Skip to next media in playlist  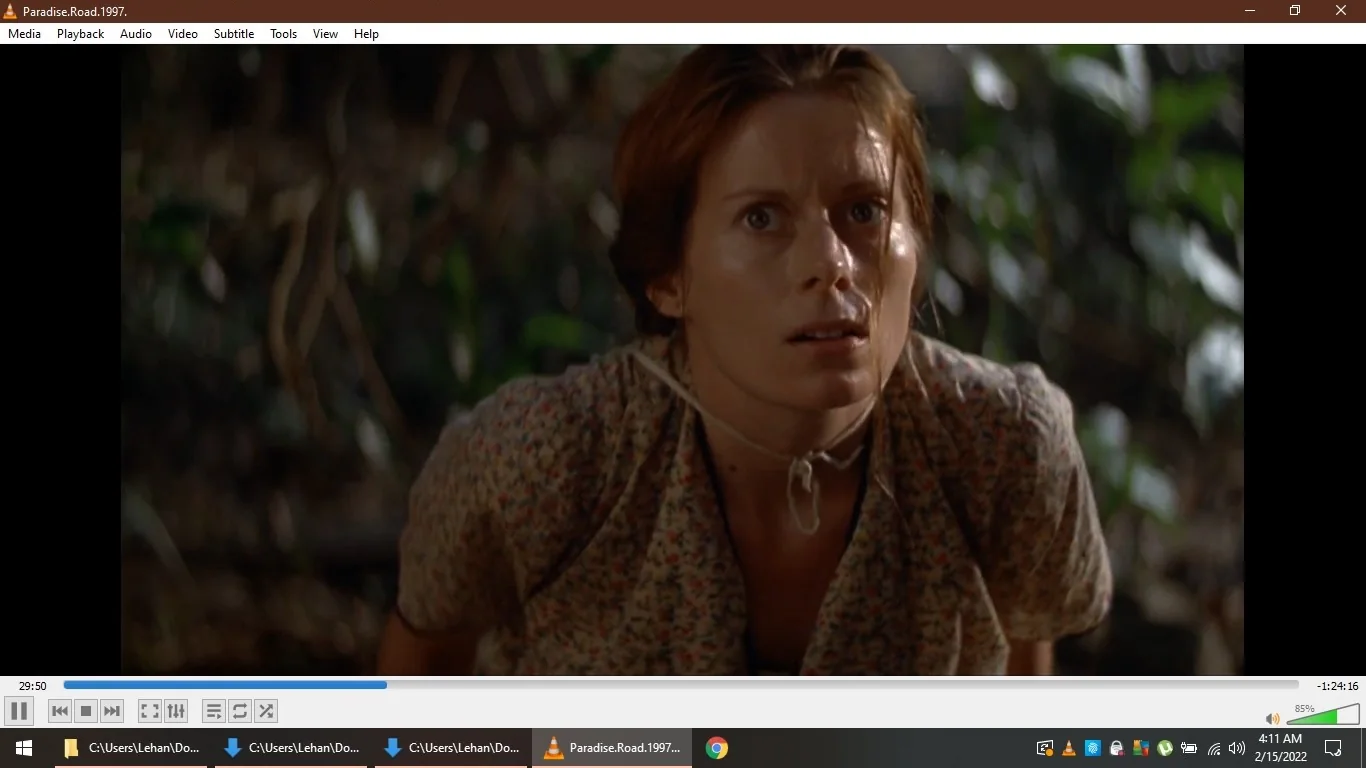tap(112, 711)
